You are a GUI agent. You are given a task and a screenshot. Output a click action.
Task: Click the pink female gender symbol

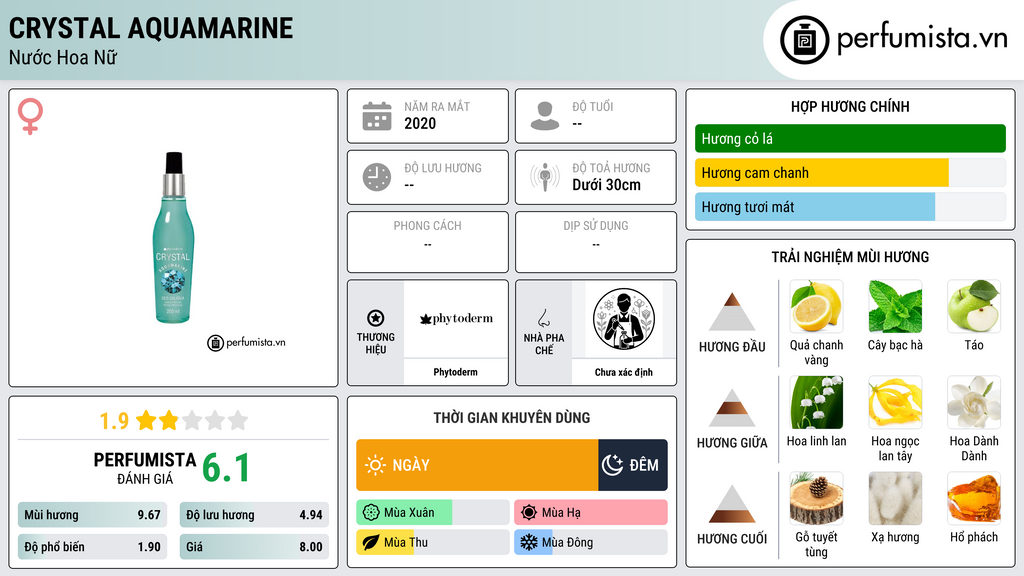pos(30,116)
